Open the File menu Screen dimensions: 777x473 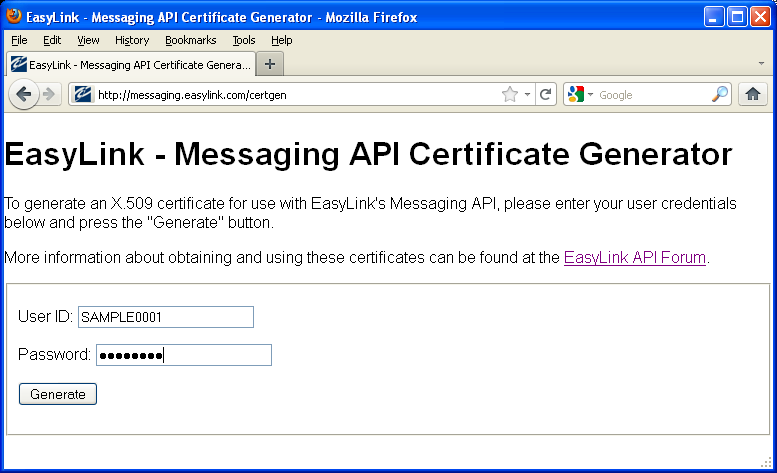(x=19, y=40)
